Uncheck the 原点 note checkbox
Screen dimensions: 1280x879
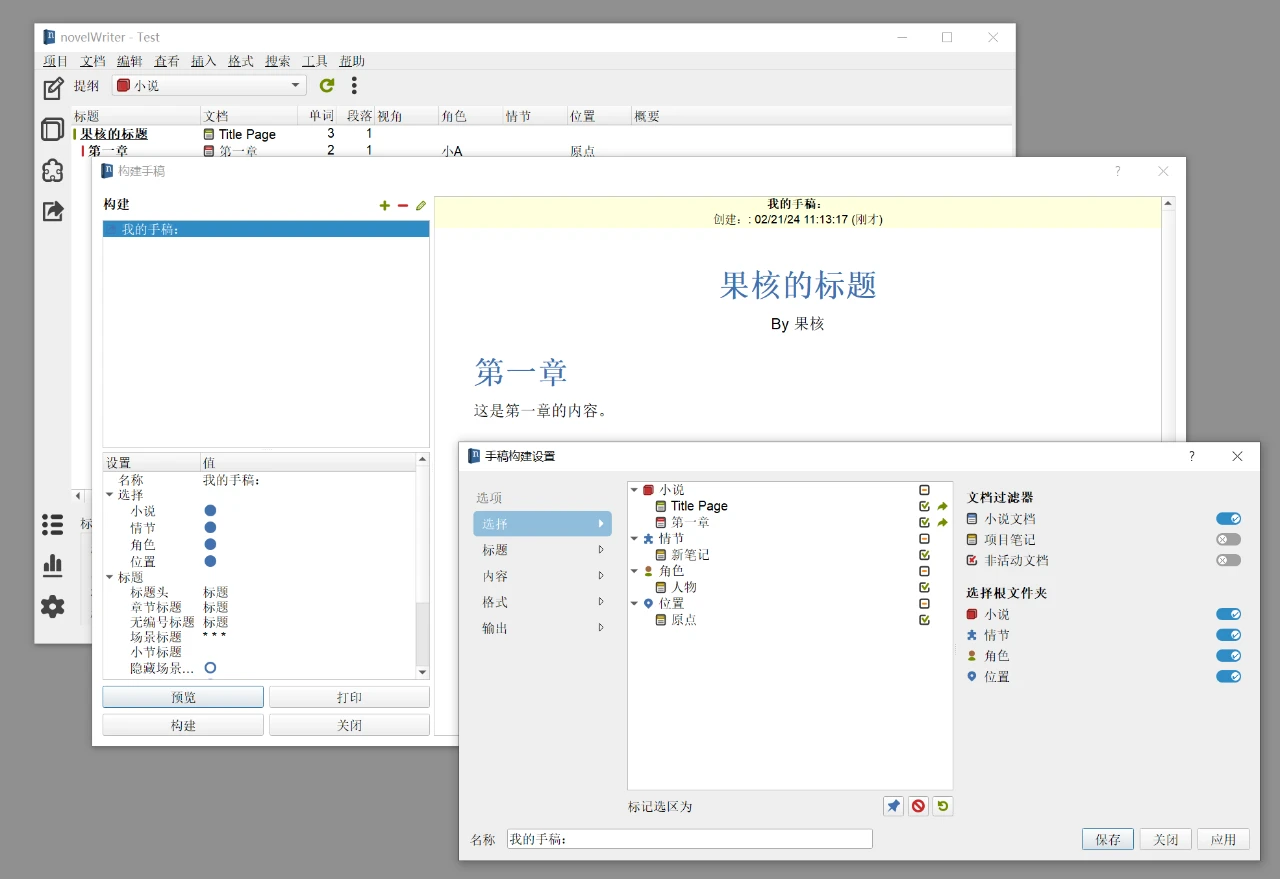tap(924, 620)
